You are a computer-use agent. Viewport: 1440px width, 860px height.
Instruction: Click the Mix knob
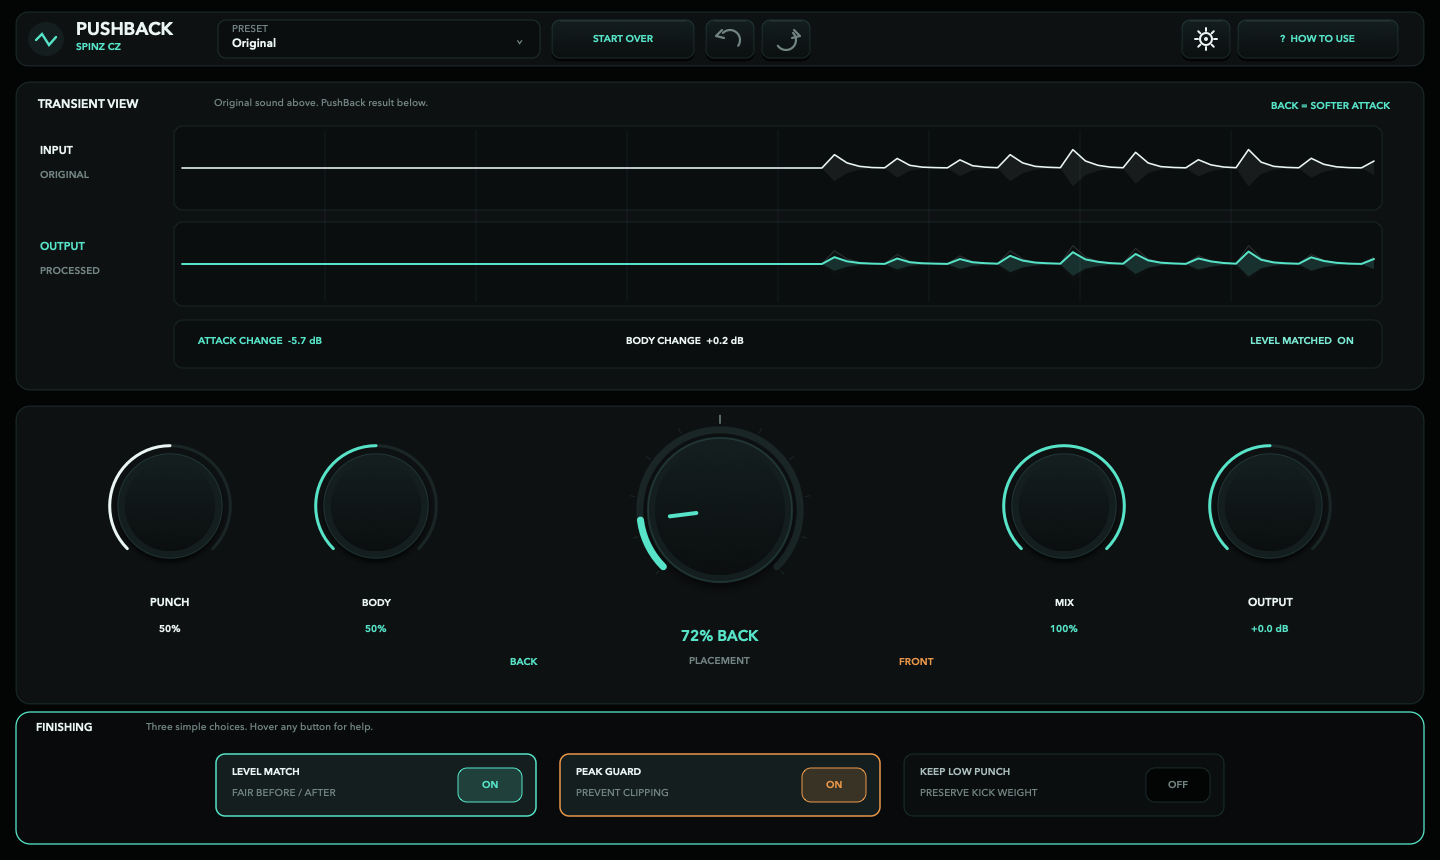tap(1064, 504)
